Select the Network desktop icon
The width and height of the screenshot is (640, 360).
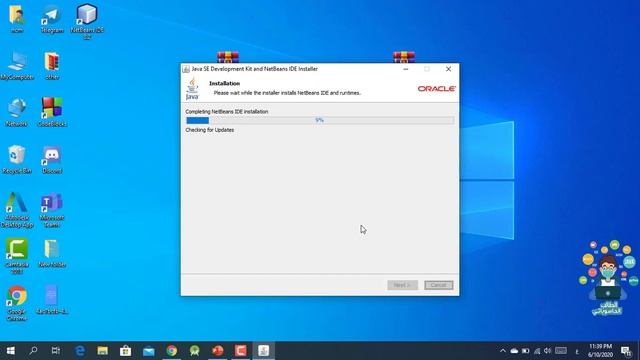click(x=17, y=113)
